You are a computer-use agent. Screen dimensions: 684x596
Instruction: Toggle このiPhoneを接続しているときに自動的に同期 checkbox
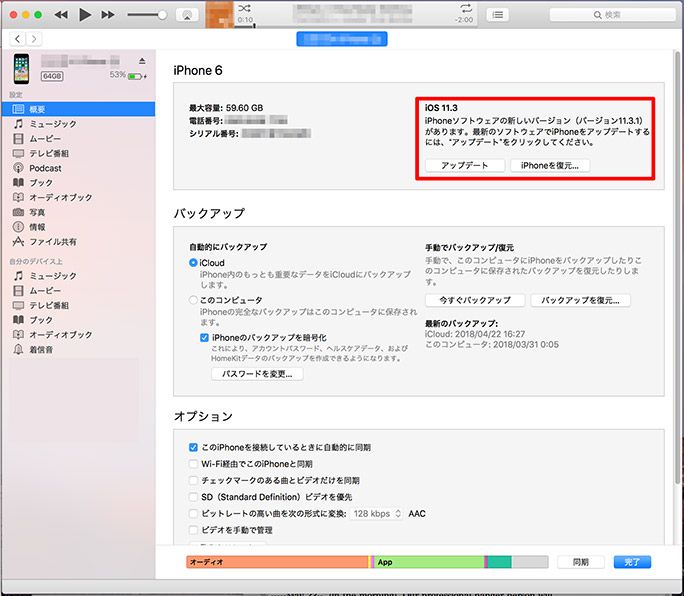click(193, 447)
